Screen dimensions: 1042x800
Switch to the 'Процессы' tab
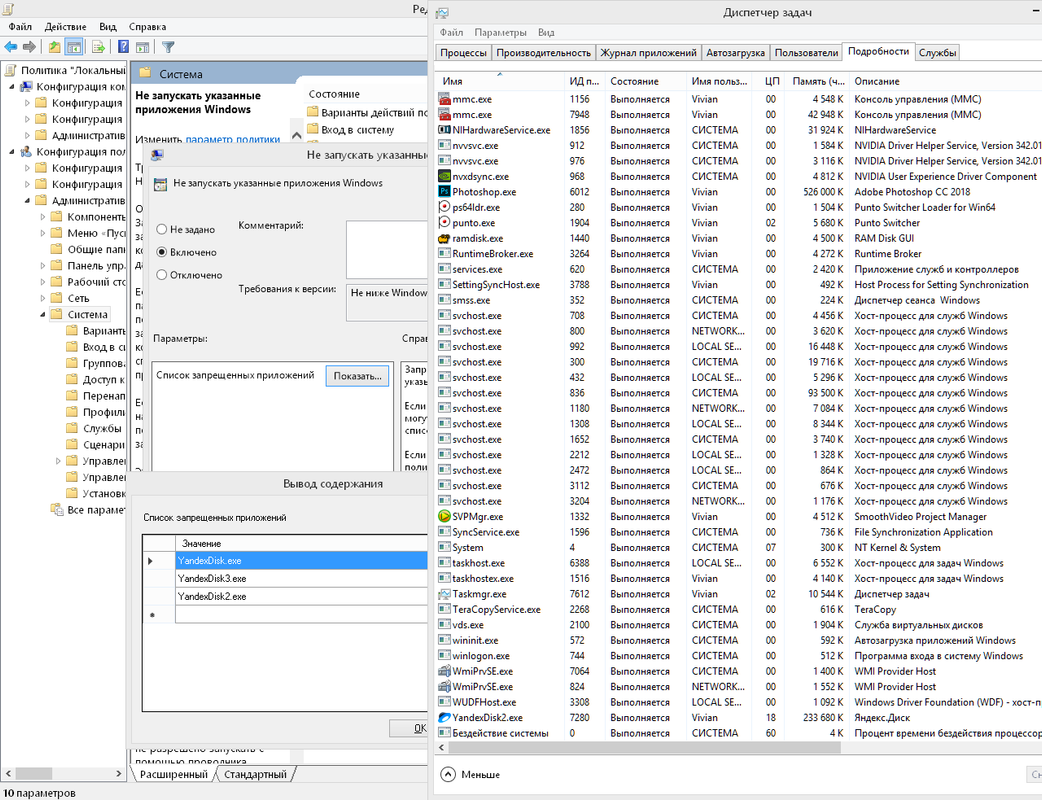[463, 52]
